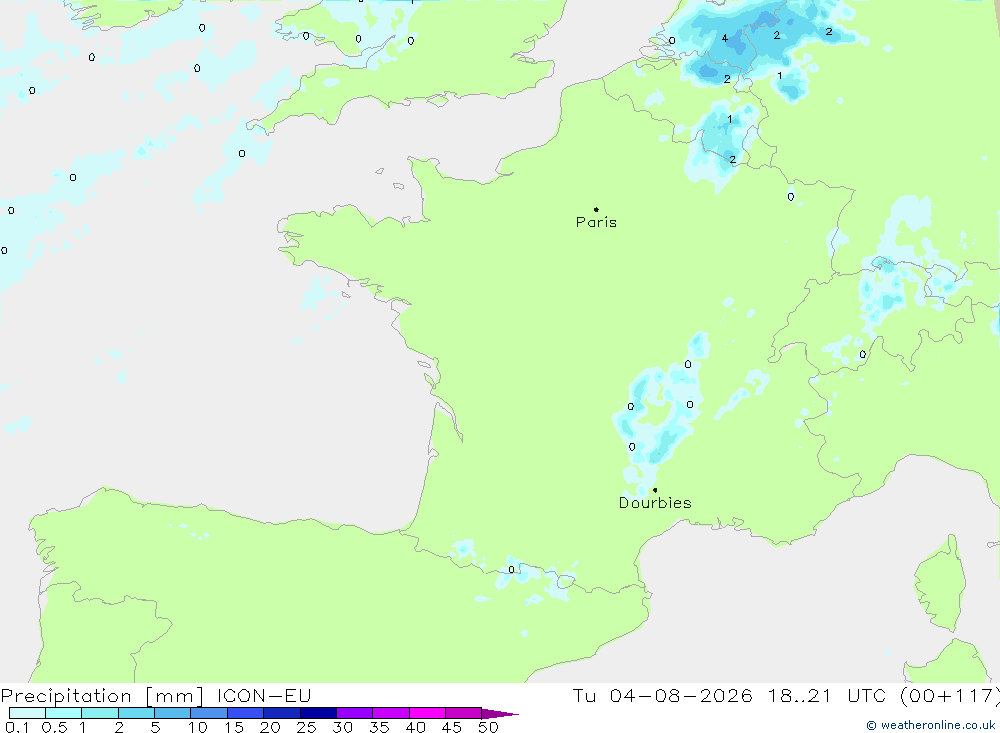Click the purple arrow tip past 50
Image resolution: width=1000 pixels, height=733 pixels.
click(x=499, y=714)
